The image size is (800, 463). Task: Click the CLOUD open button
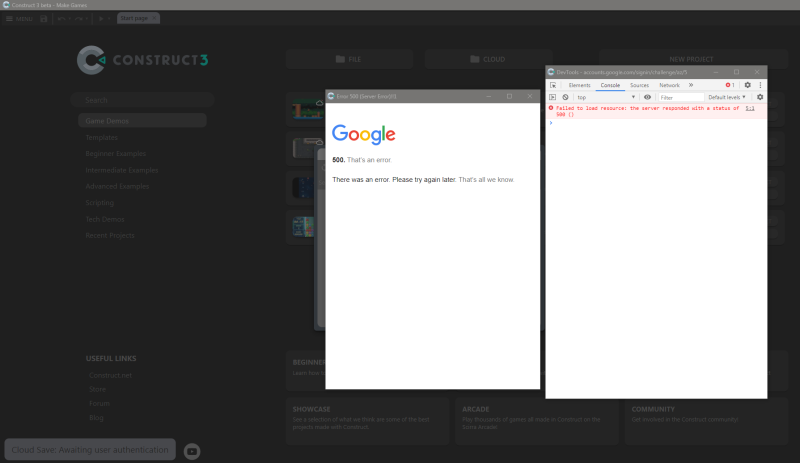(x=488, y=59)
